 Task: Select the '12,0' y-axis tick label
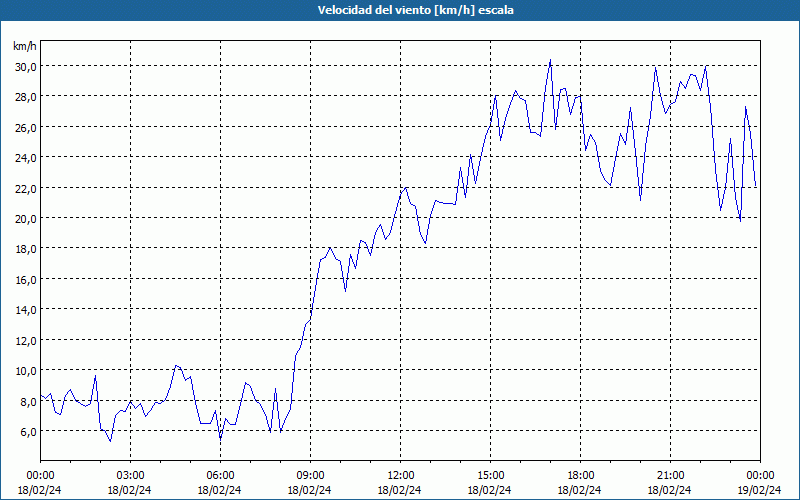[26, 340]
